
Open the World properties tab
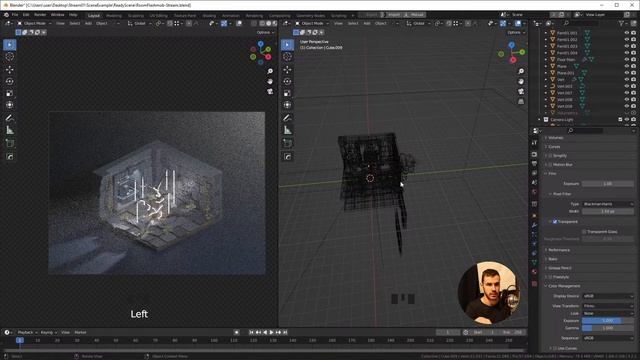click(534, 191)
